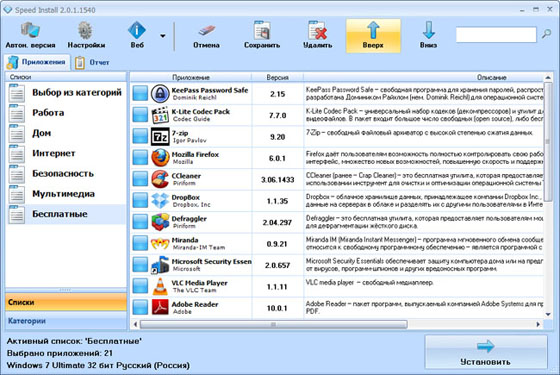The image size is (560, 375).
Task: Click horizontal scrollbar right arrow
Action: click(x=538, y=324)
